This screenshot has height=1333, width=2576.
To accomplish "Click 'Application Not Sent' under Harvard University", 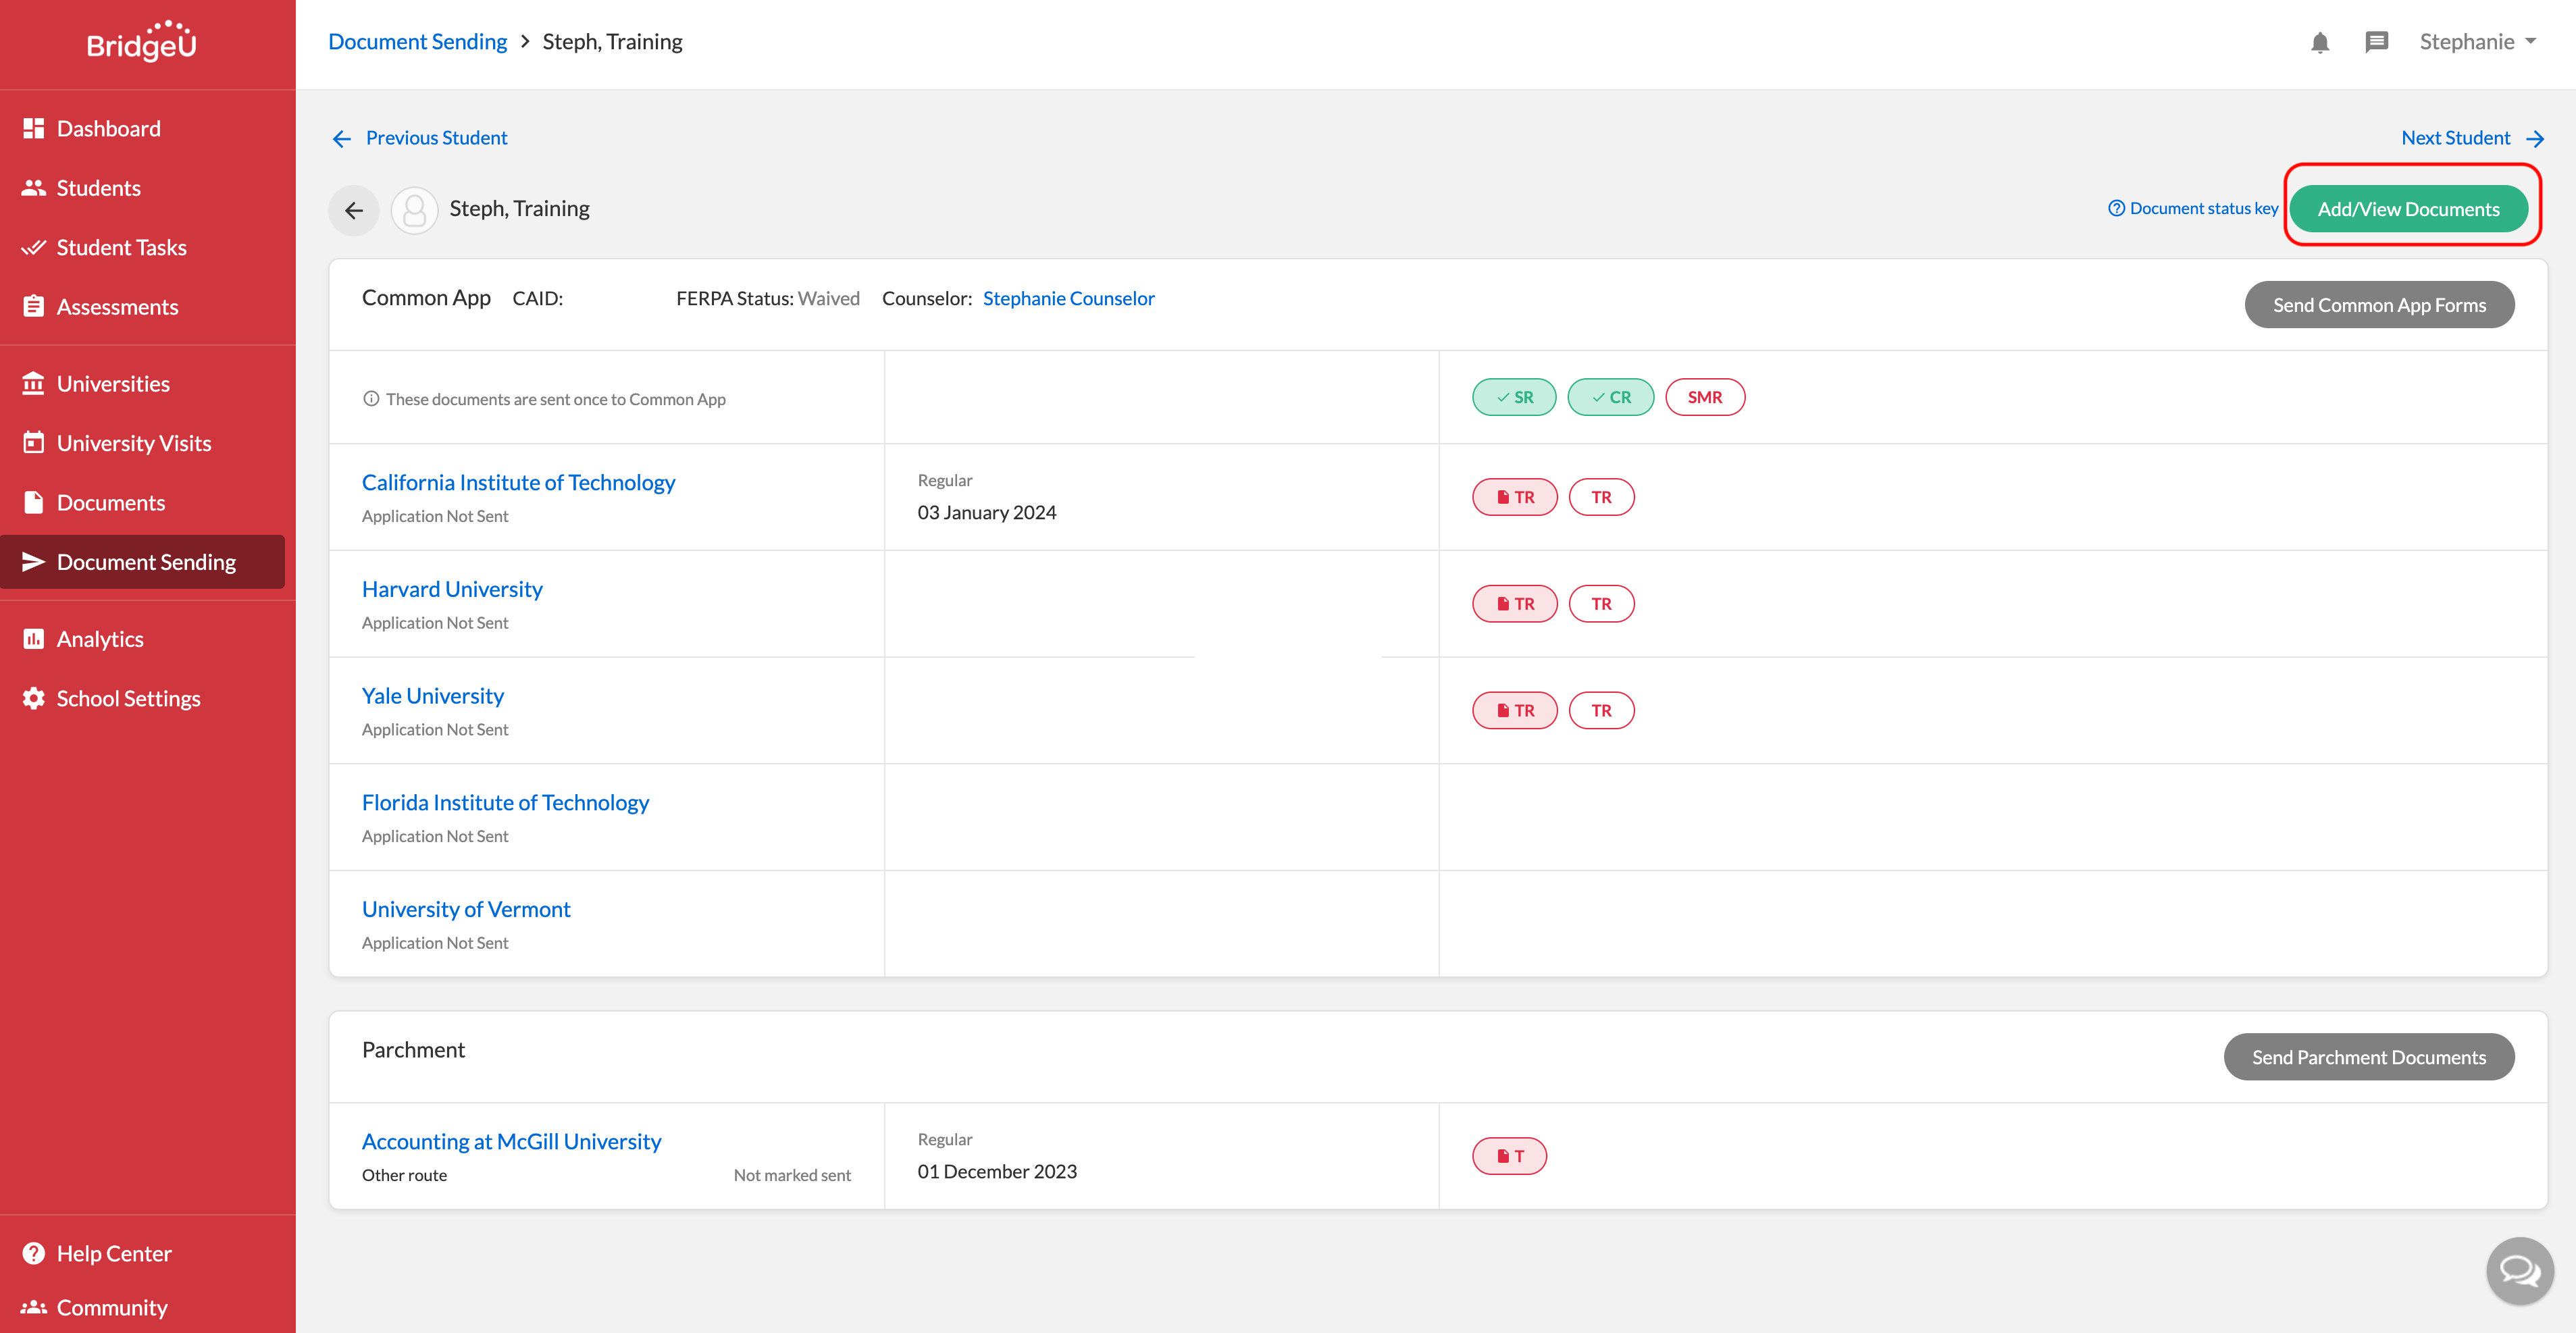I will tap(435, 623).
